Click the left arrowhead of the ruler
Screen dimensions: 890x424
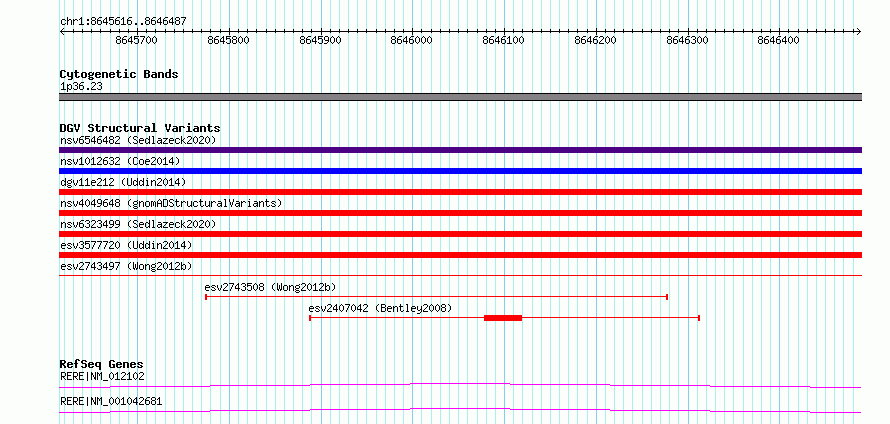click(x=62, y=31)
